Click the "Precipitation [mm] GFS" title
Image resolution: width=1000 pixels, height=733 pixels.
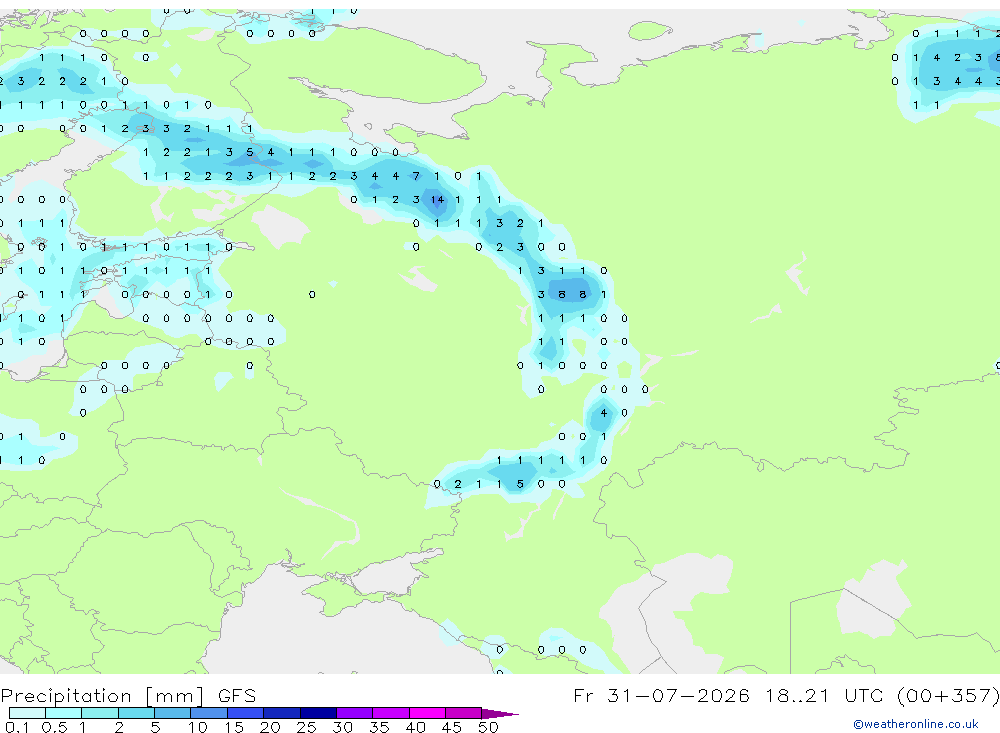(128, 696)
